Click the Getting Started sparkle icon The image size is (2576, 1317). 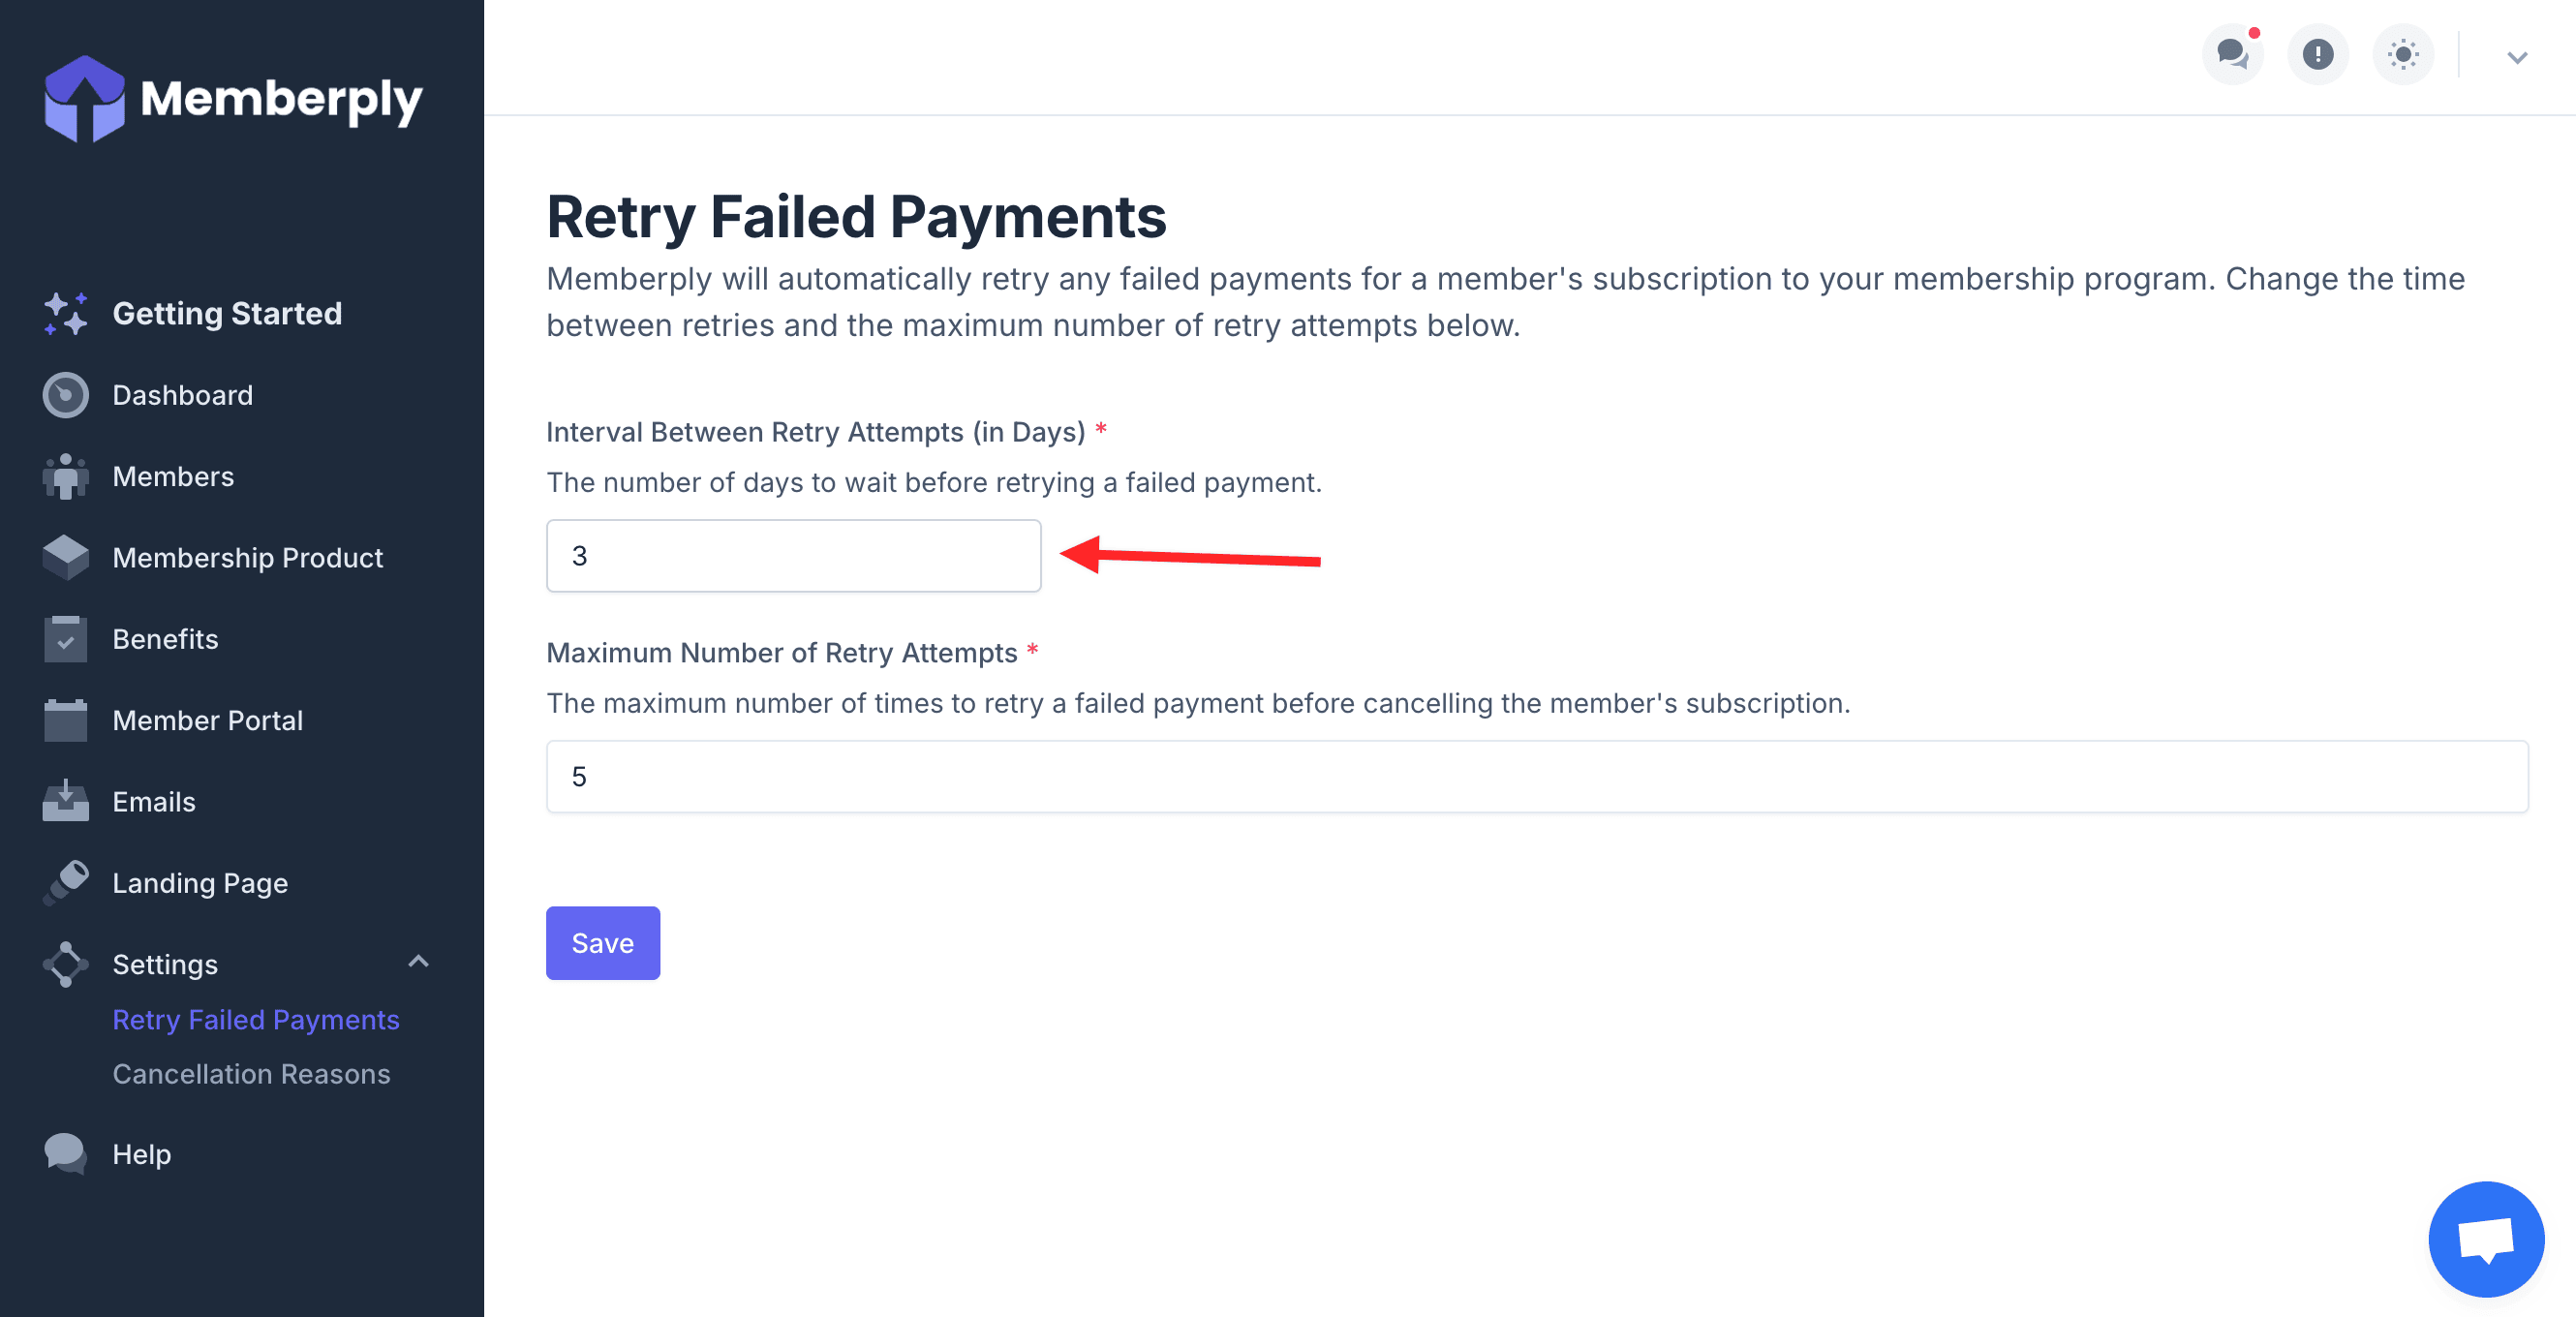(65, 314)
